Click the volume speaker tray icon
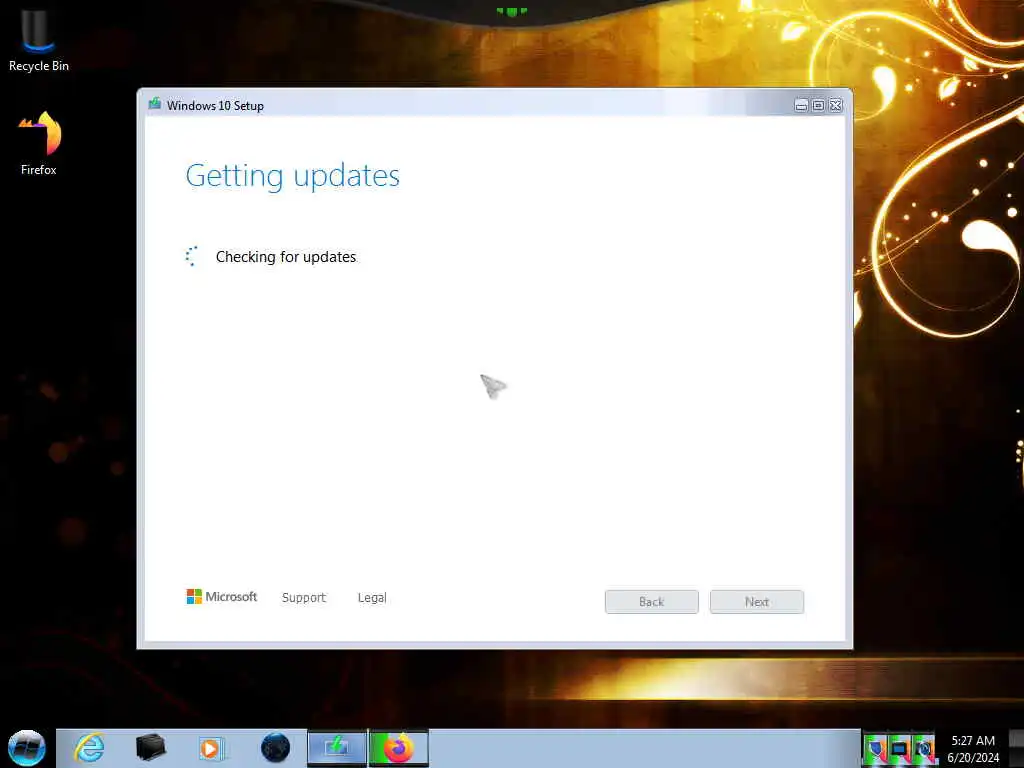This screenshot has height=768, width=1024. pyautogui.click(x=923, y=749)
